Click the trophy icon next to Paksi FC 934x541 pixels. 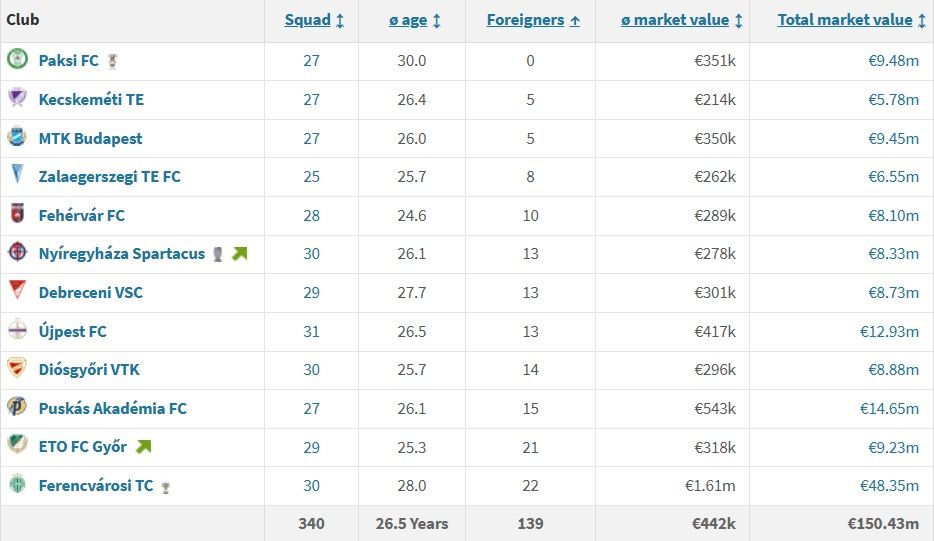coord(112,61)
